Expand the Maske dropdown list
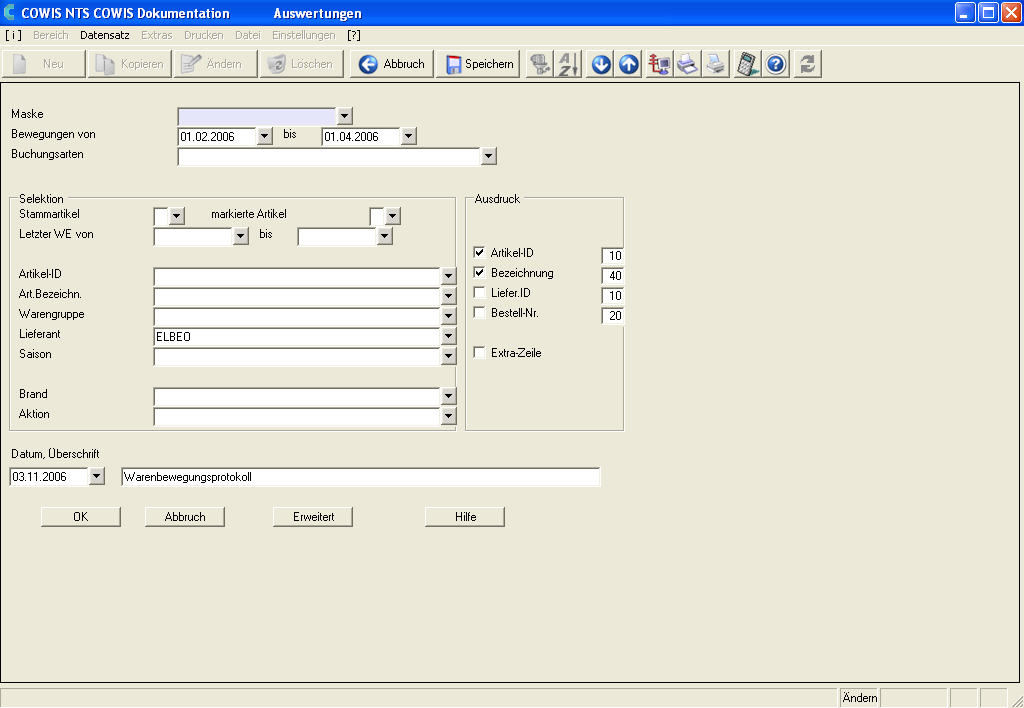This screenshot has height=708, width=1024. (345, 116)
